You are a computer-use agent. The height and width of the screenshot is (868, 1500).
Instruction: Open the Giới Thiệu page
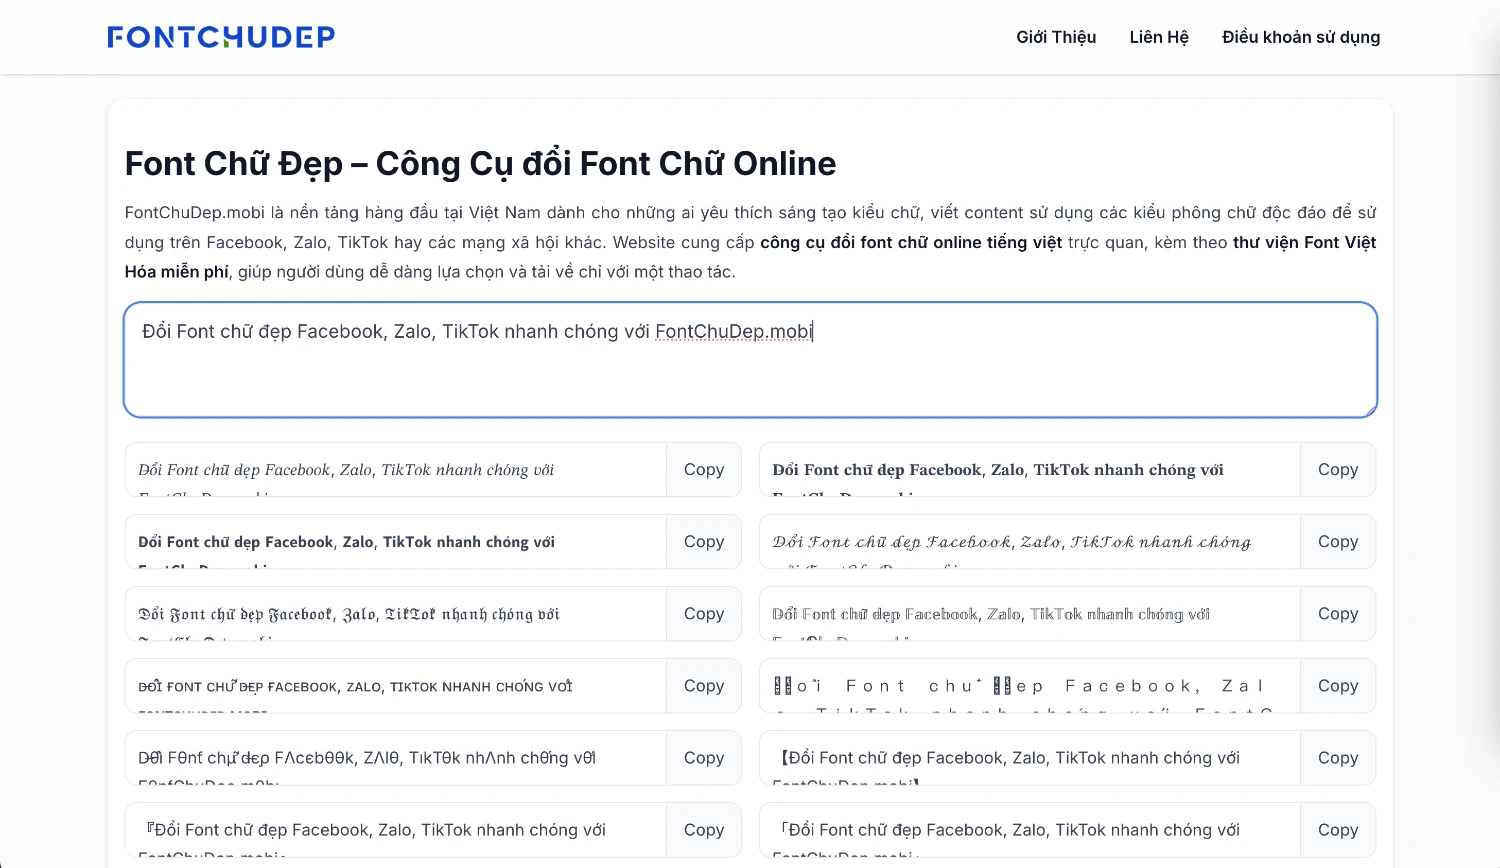(x=1056, y=37)
